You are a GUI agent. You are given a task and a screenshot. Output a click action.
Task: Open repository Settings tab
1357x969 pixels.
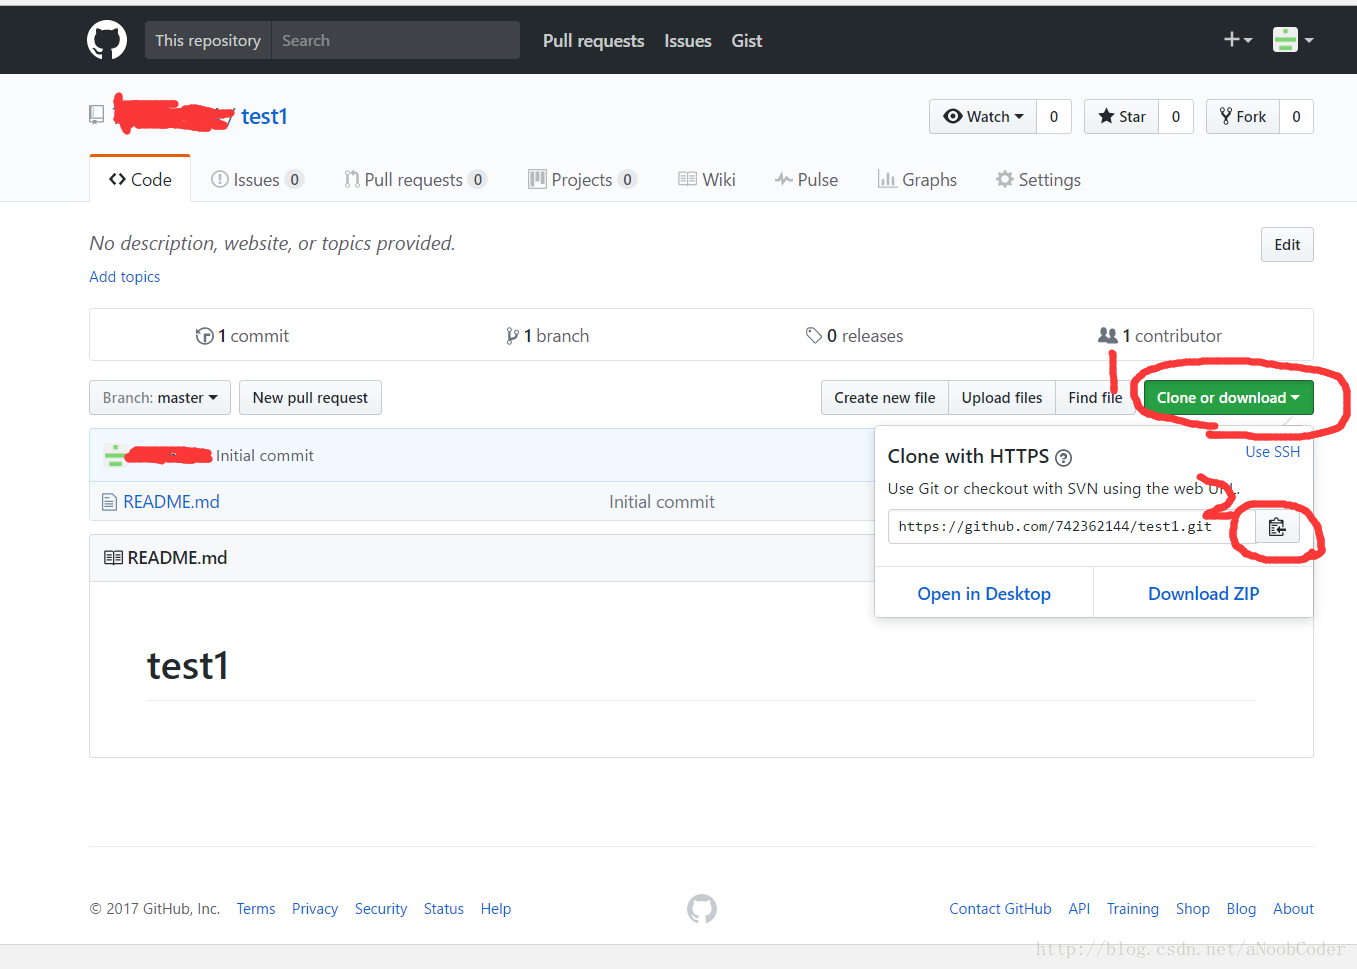pyautogui.click(x=1038, y=179)
